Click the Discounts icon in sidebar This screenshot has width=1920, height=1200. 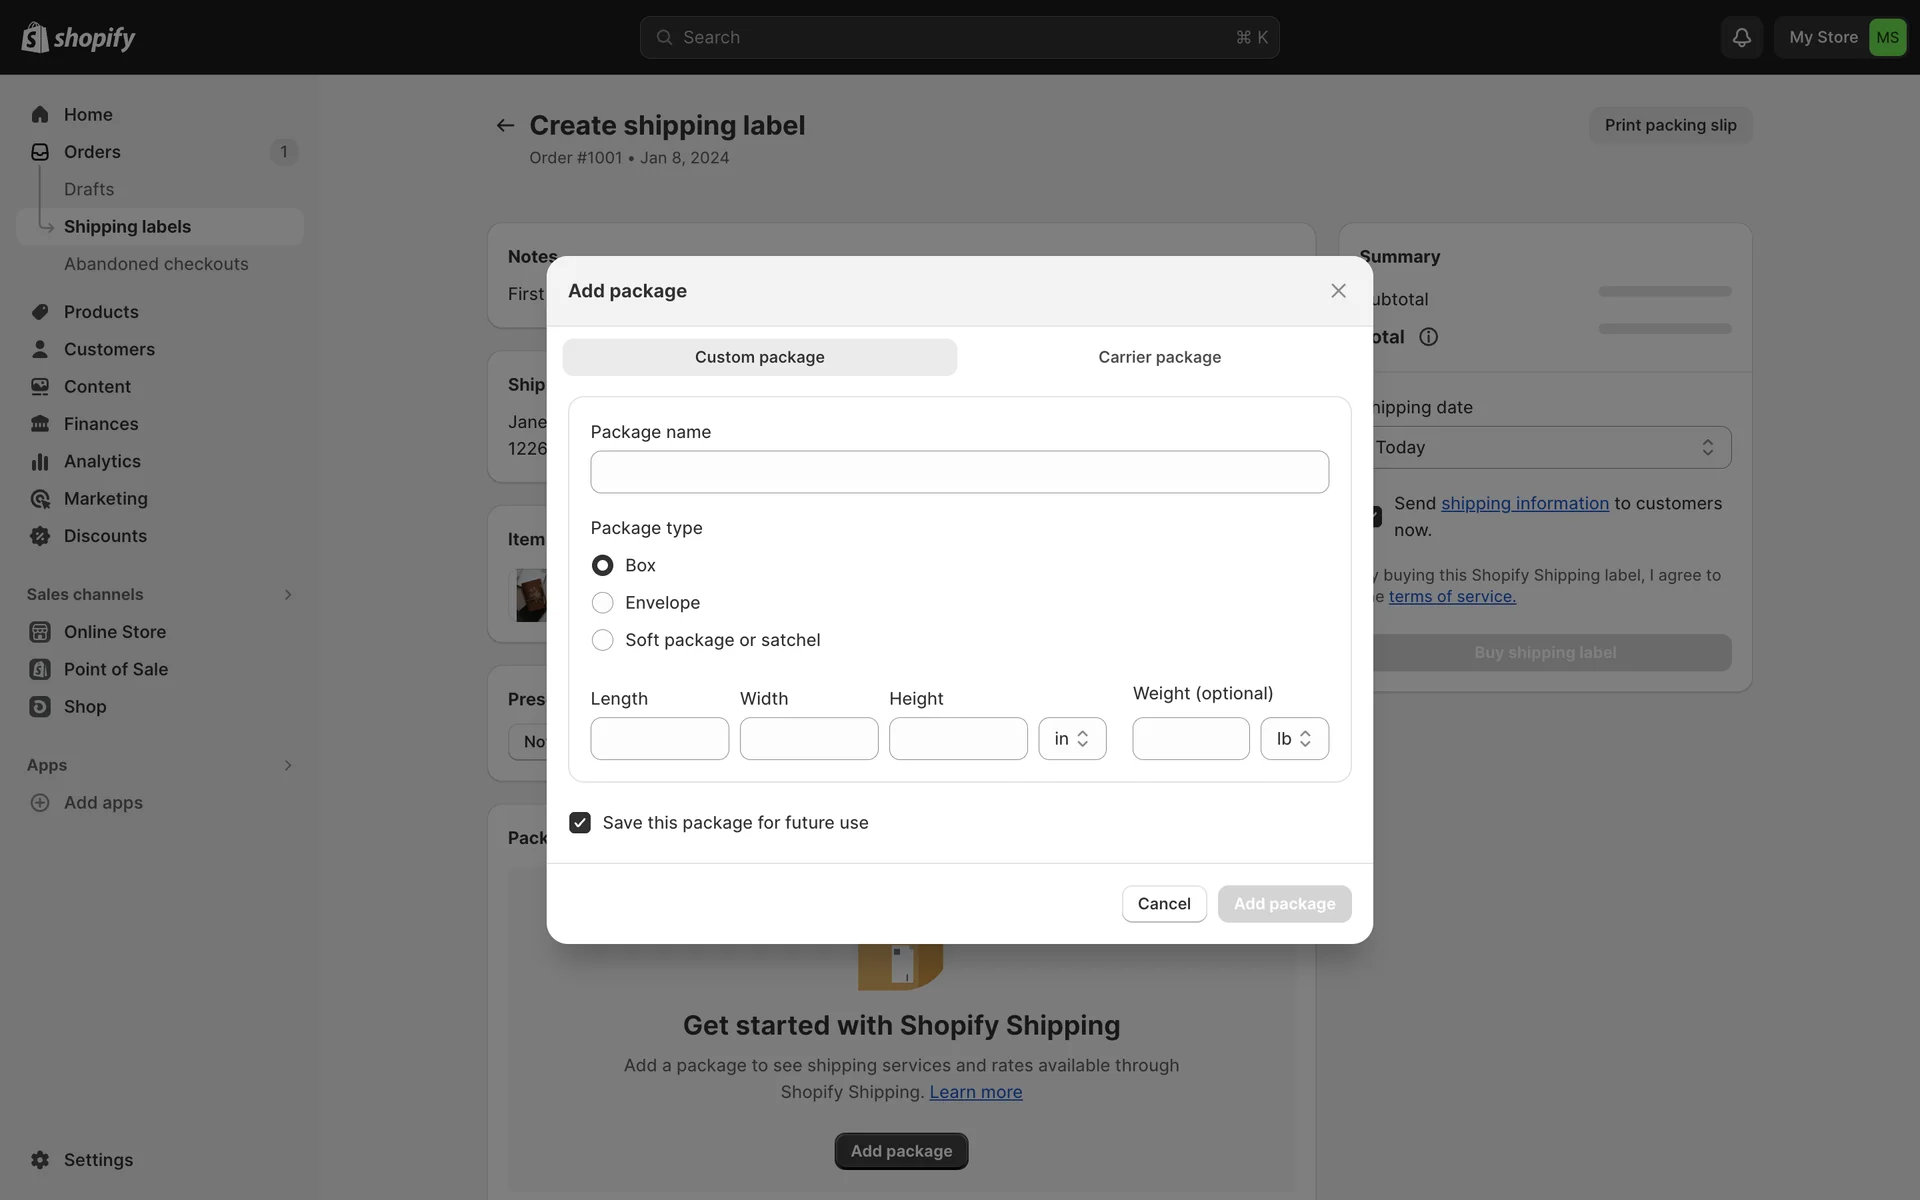(x=40, y=536)
